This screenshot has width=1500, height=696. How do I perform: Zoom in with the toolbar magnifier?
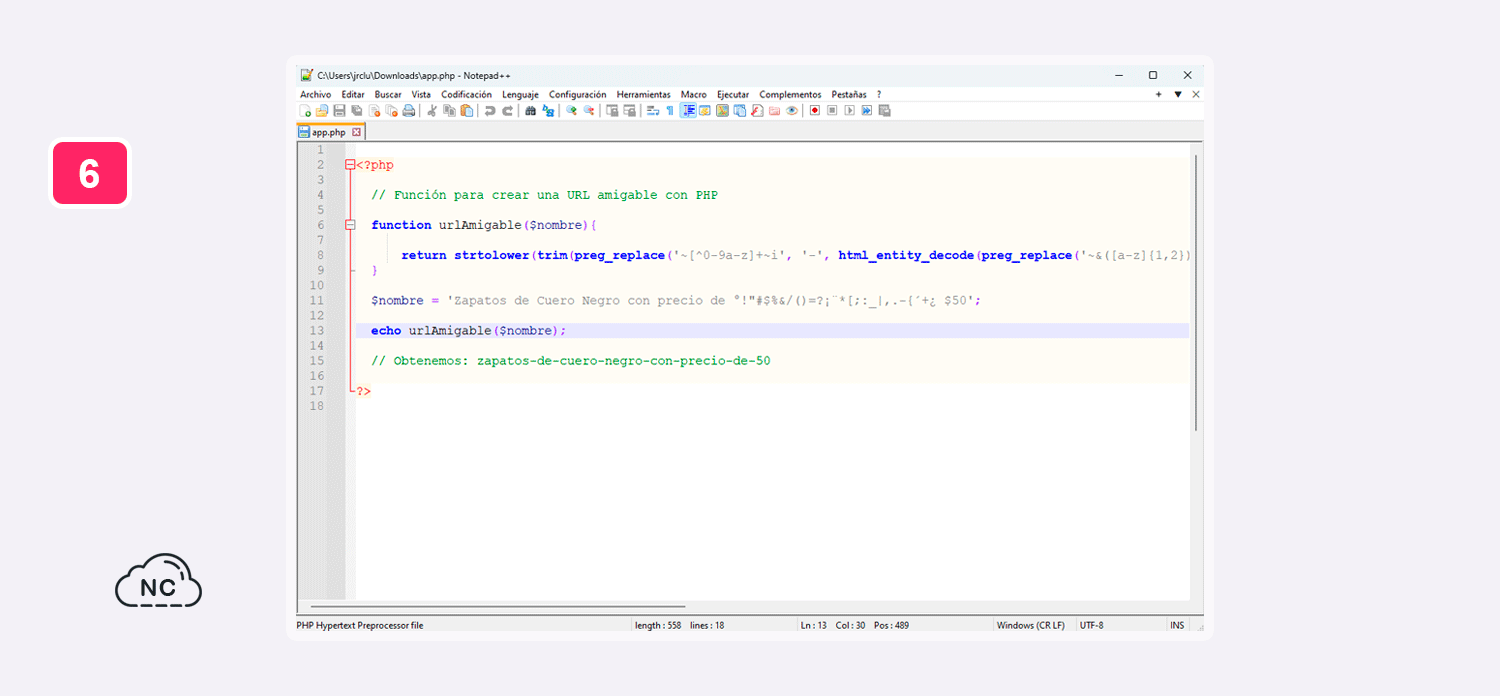pyautogui.click(x=571, y=111)
